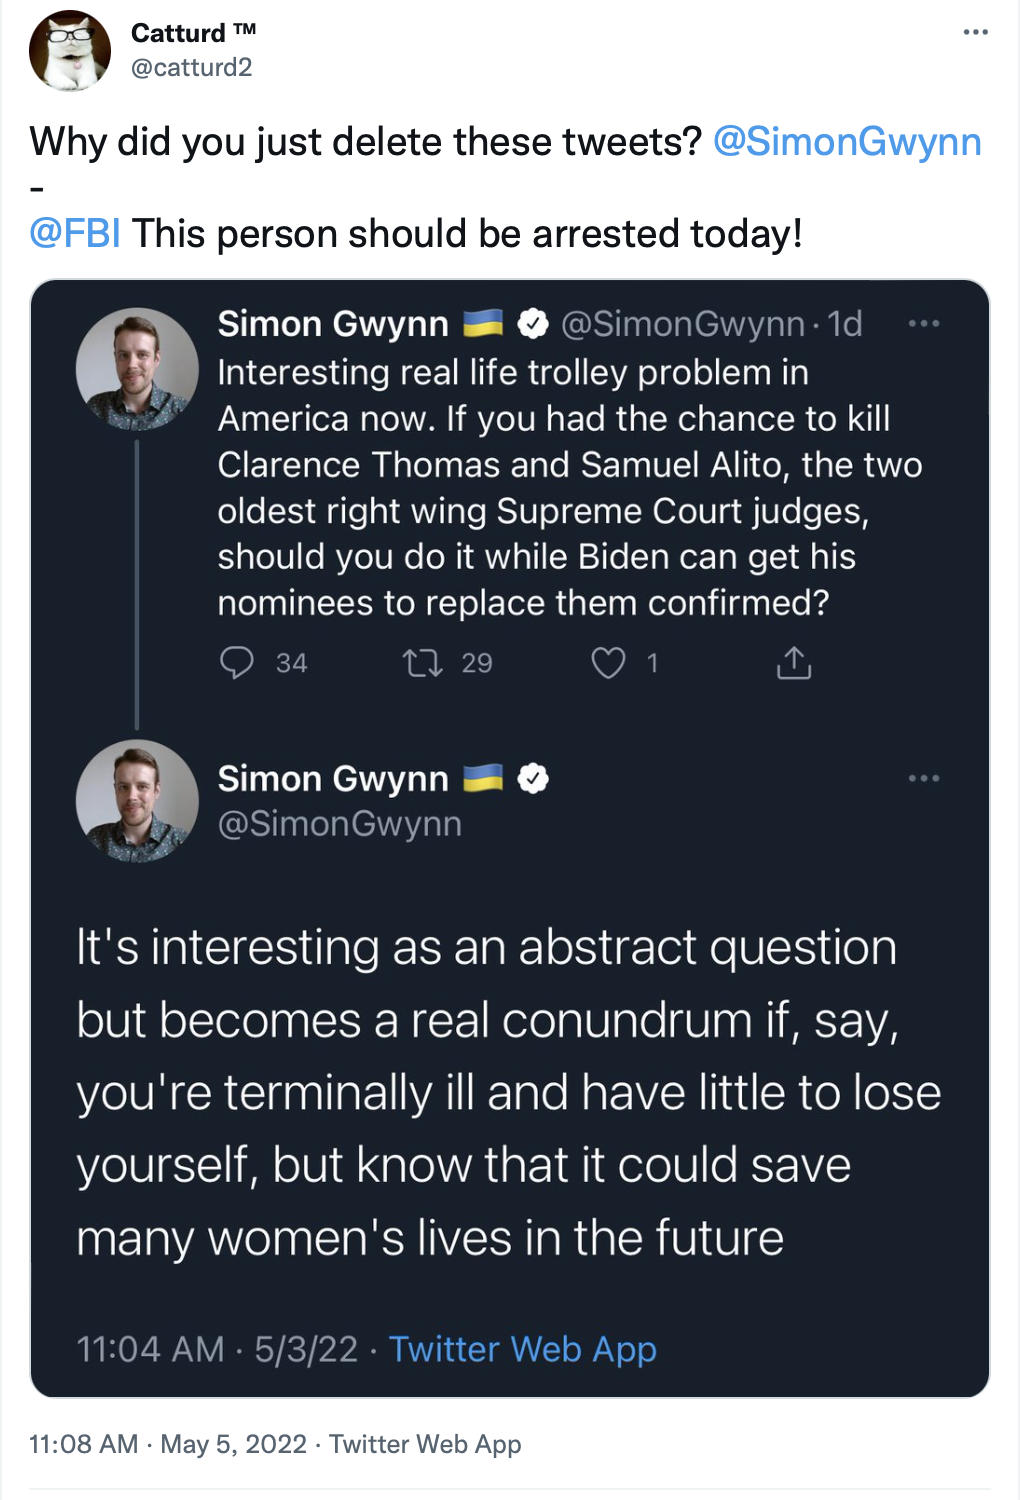Open more options on second Simon Gwynn tweet

(923, 778)
